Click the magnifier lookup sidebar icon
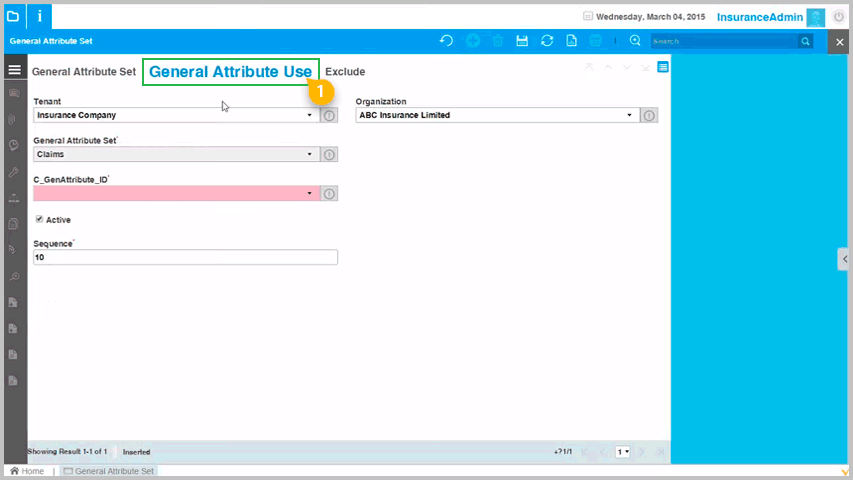The height and width of the screenshot is (480, 853). pyautogui.click(x=14, y=277)
